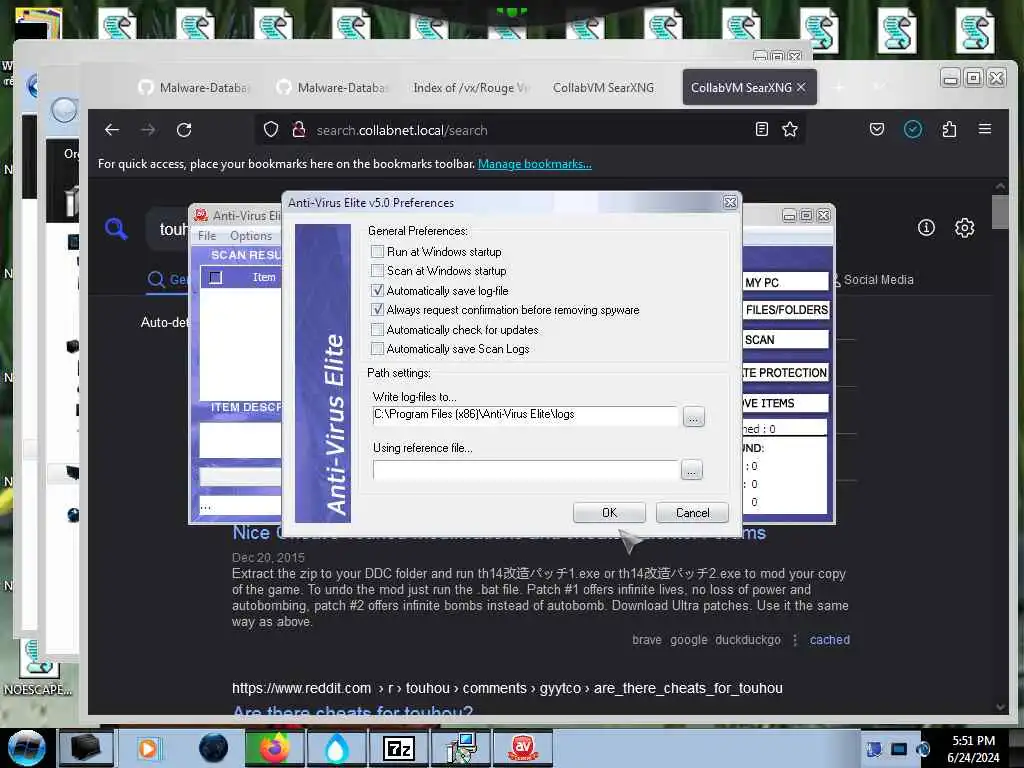The image size is (1024, 768).
Task: Browse for the log-files folder
Action: click(694, 417)
